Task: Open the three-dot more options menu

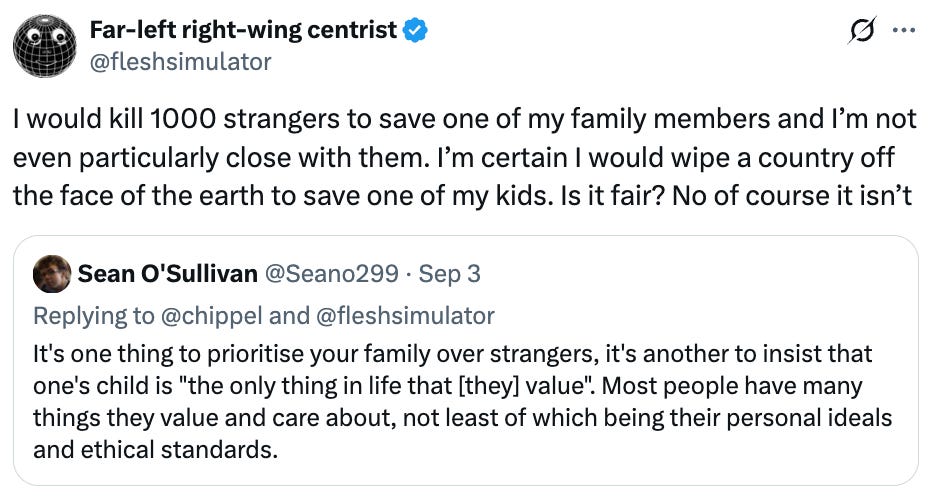Action: click(903, 31)
